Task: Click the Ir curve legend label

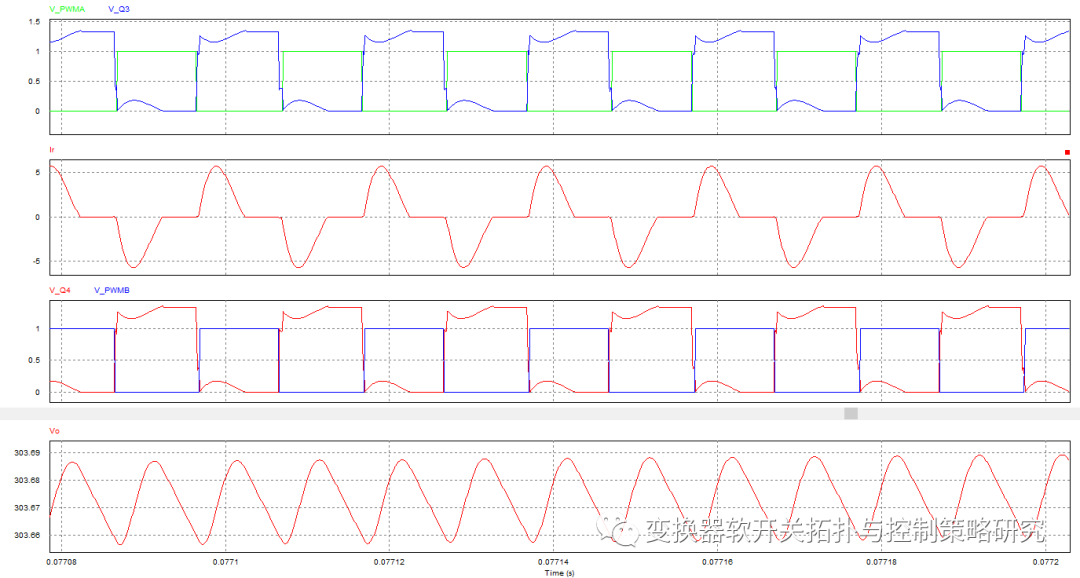Action: point(52,149)
